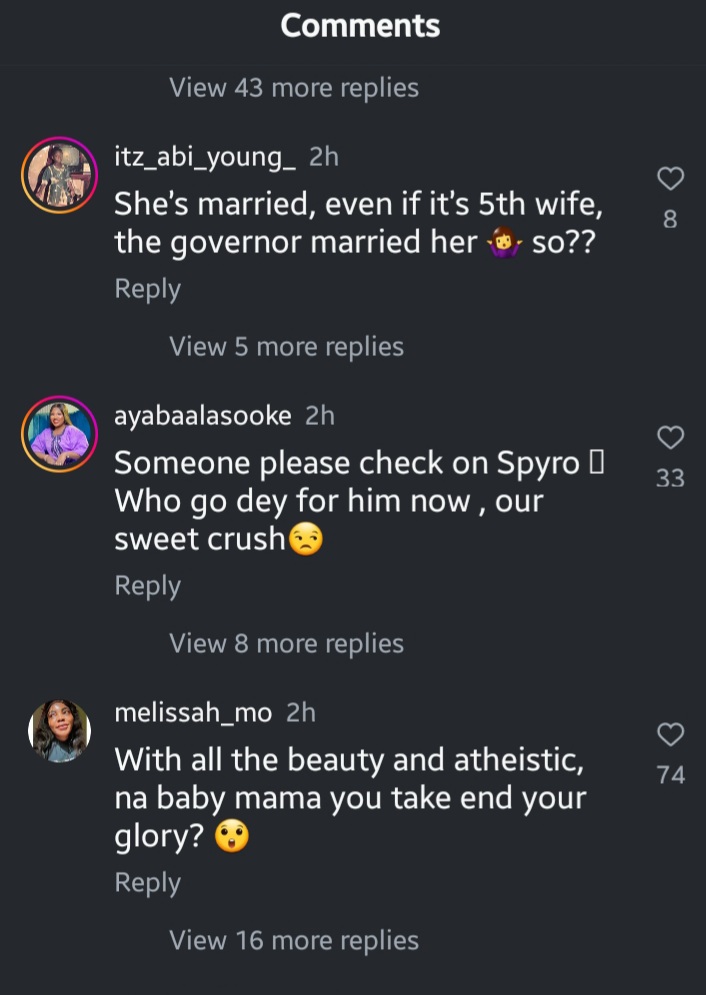
Task: Expand View 43 more replies
Action: pyautogui.click(x=294, y=88)
